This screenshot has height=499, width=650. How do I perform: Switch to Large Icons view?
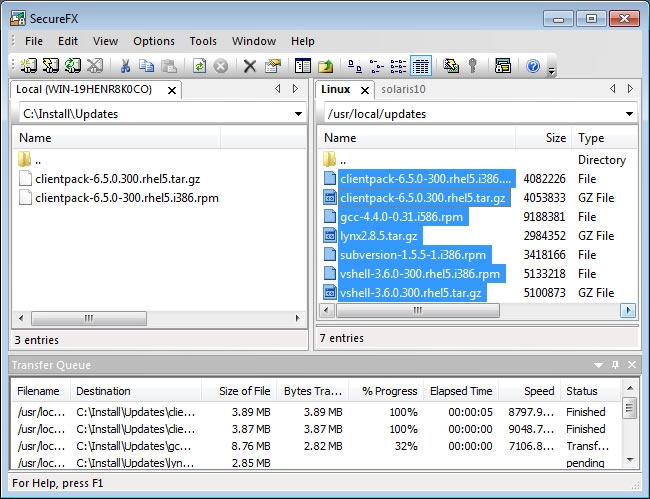point(354,65)
